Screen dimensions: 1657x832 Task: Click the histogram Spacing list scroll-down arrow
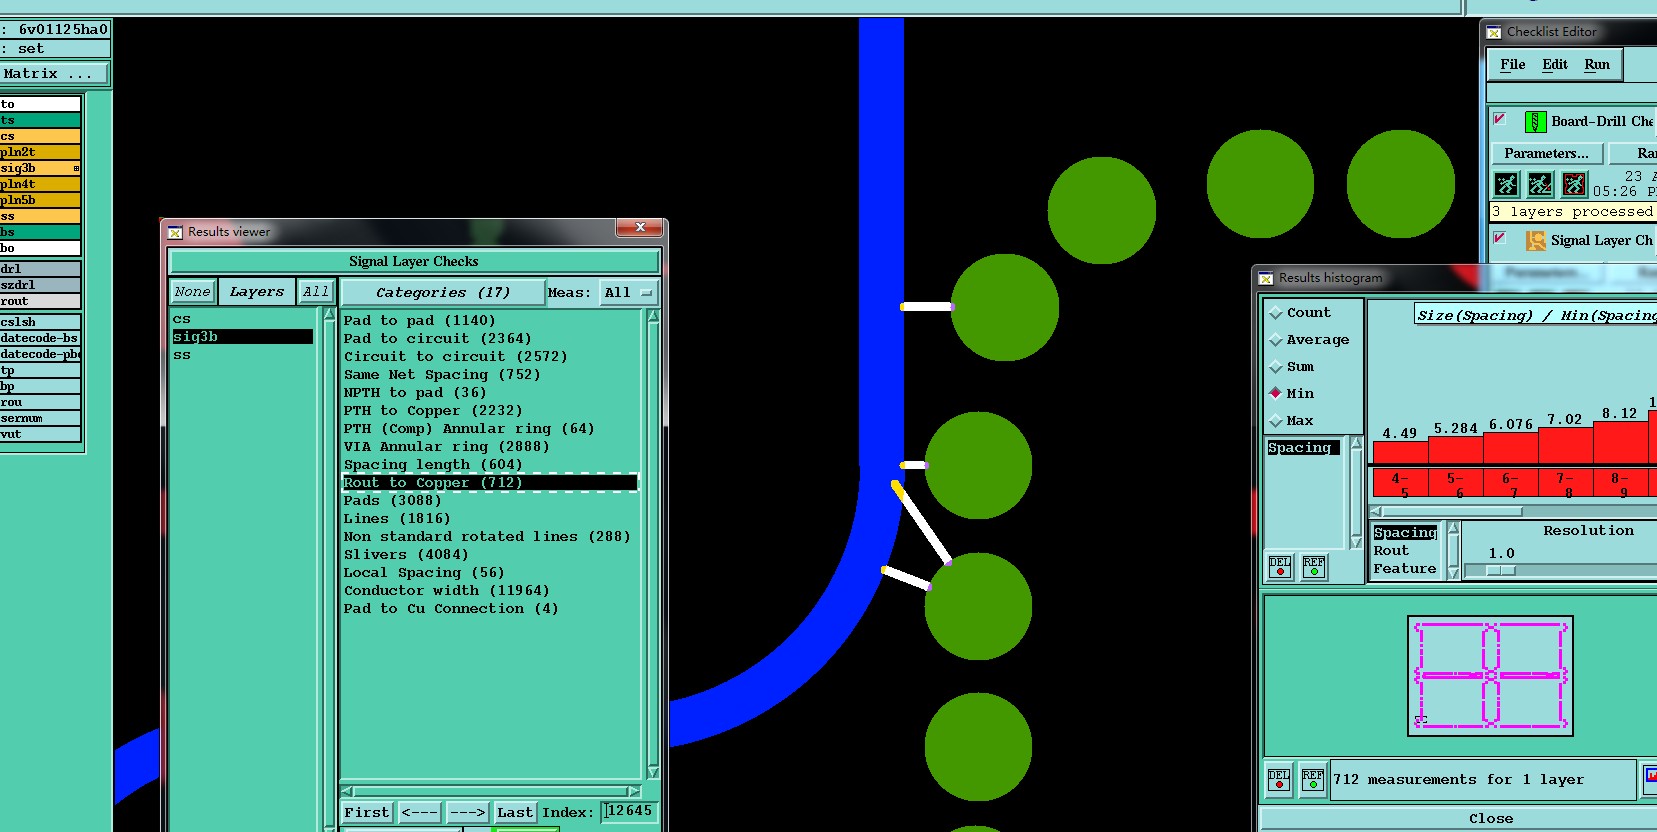tap(1356, 542)
